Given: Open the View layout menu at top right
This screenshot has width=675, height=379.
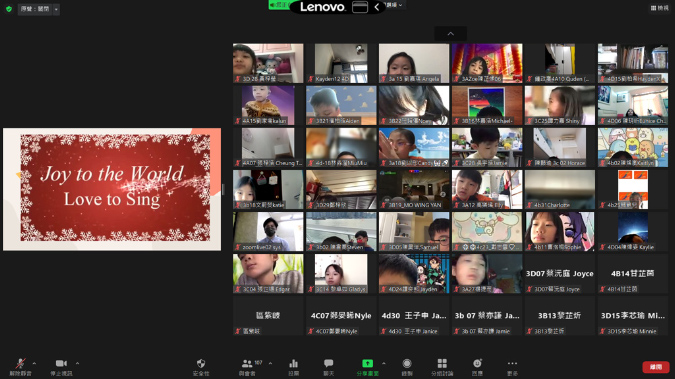Looking at the screenshot, I should click(660, 8).
